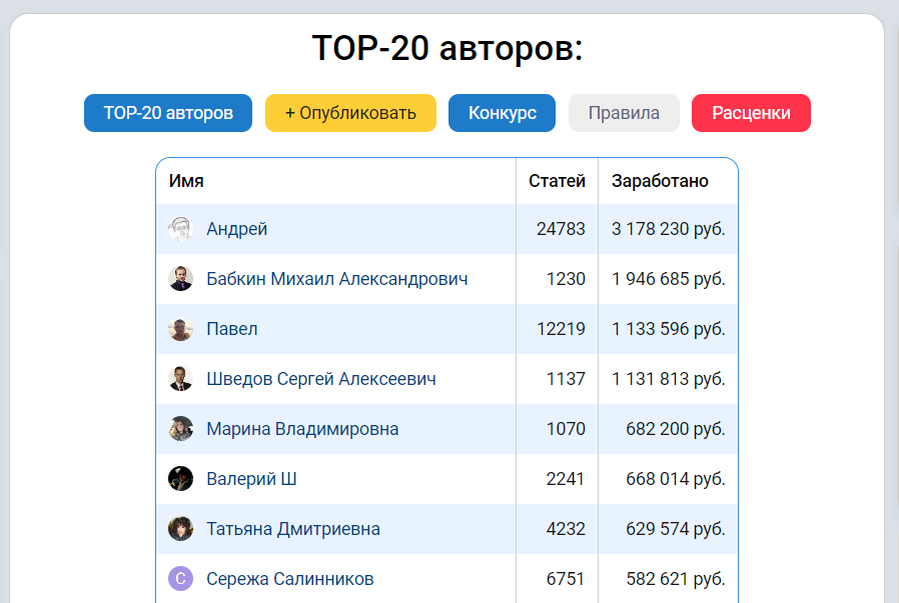The width and height of the screenshot is (899, 603).
Task: View the Правила button
Action: (623, 113)
